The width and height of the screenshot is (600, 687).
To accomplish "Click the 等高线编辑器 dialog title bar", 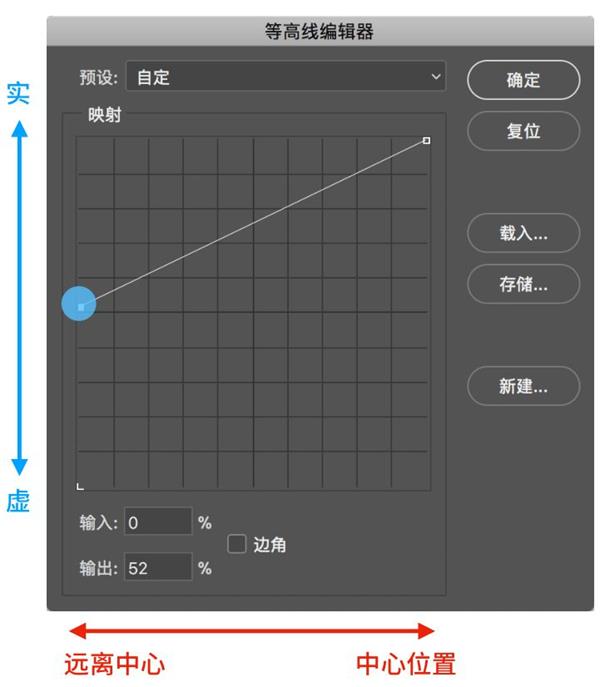I will [320, 31].
